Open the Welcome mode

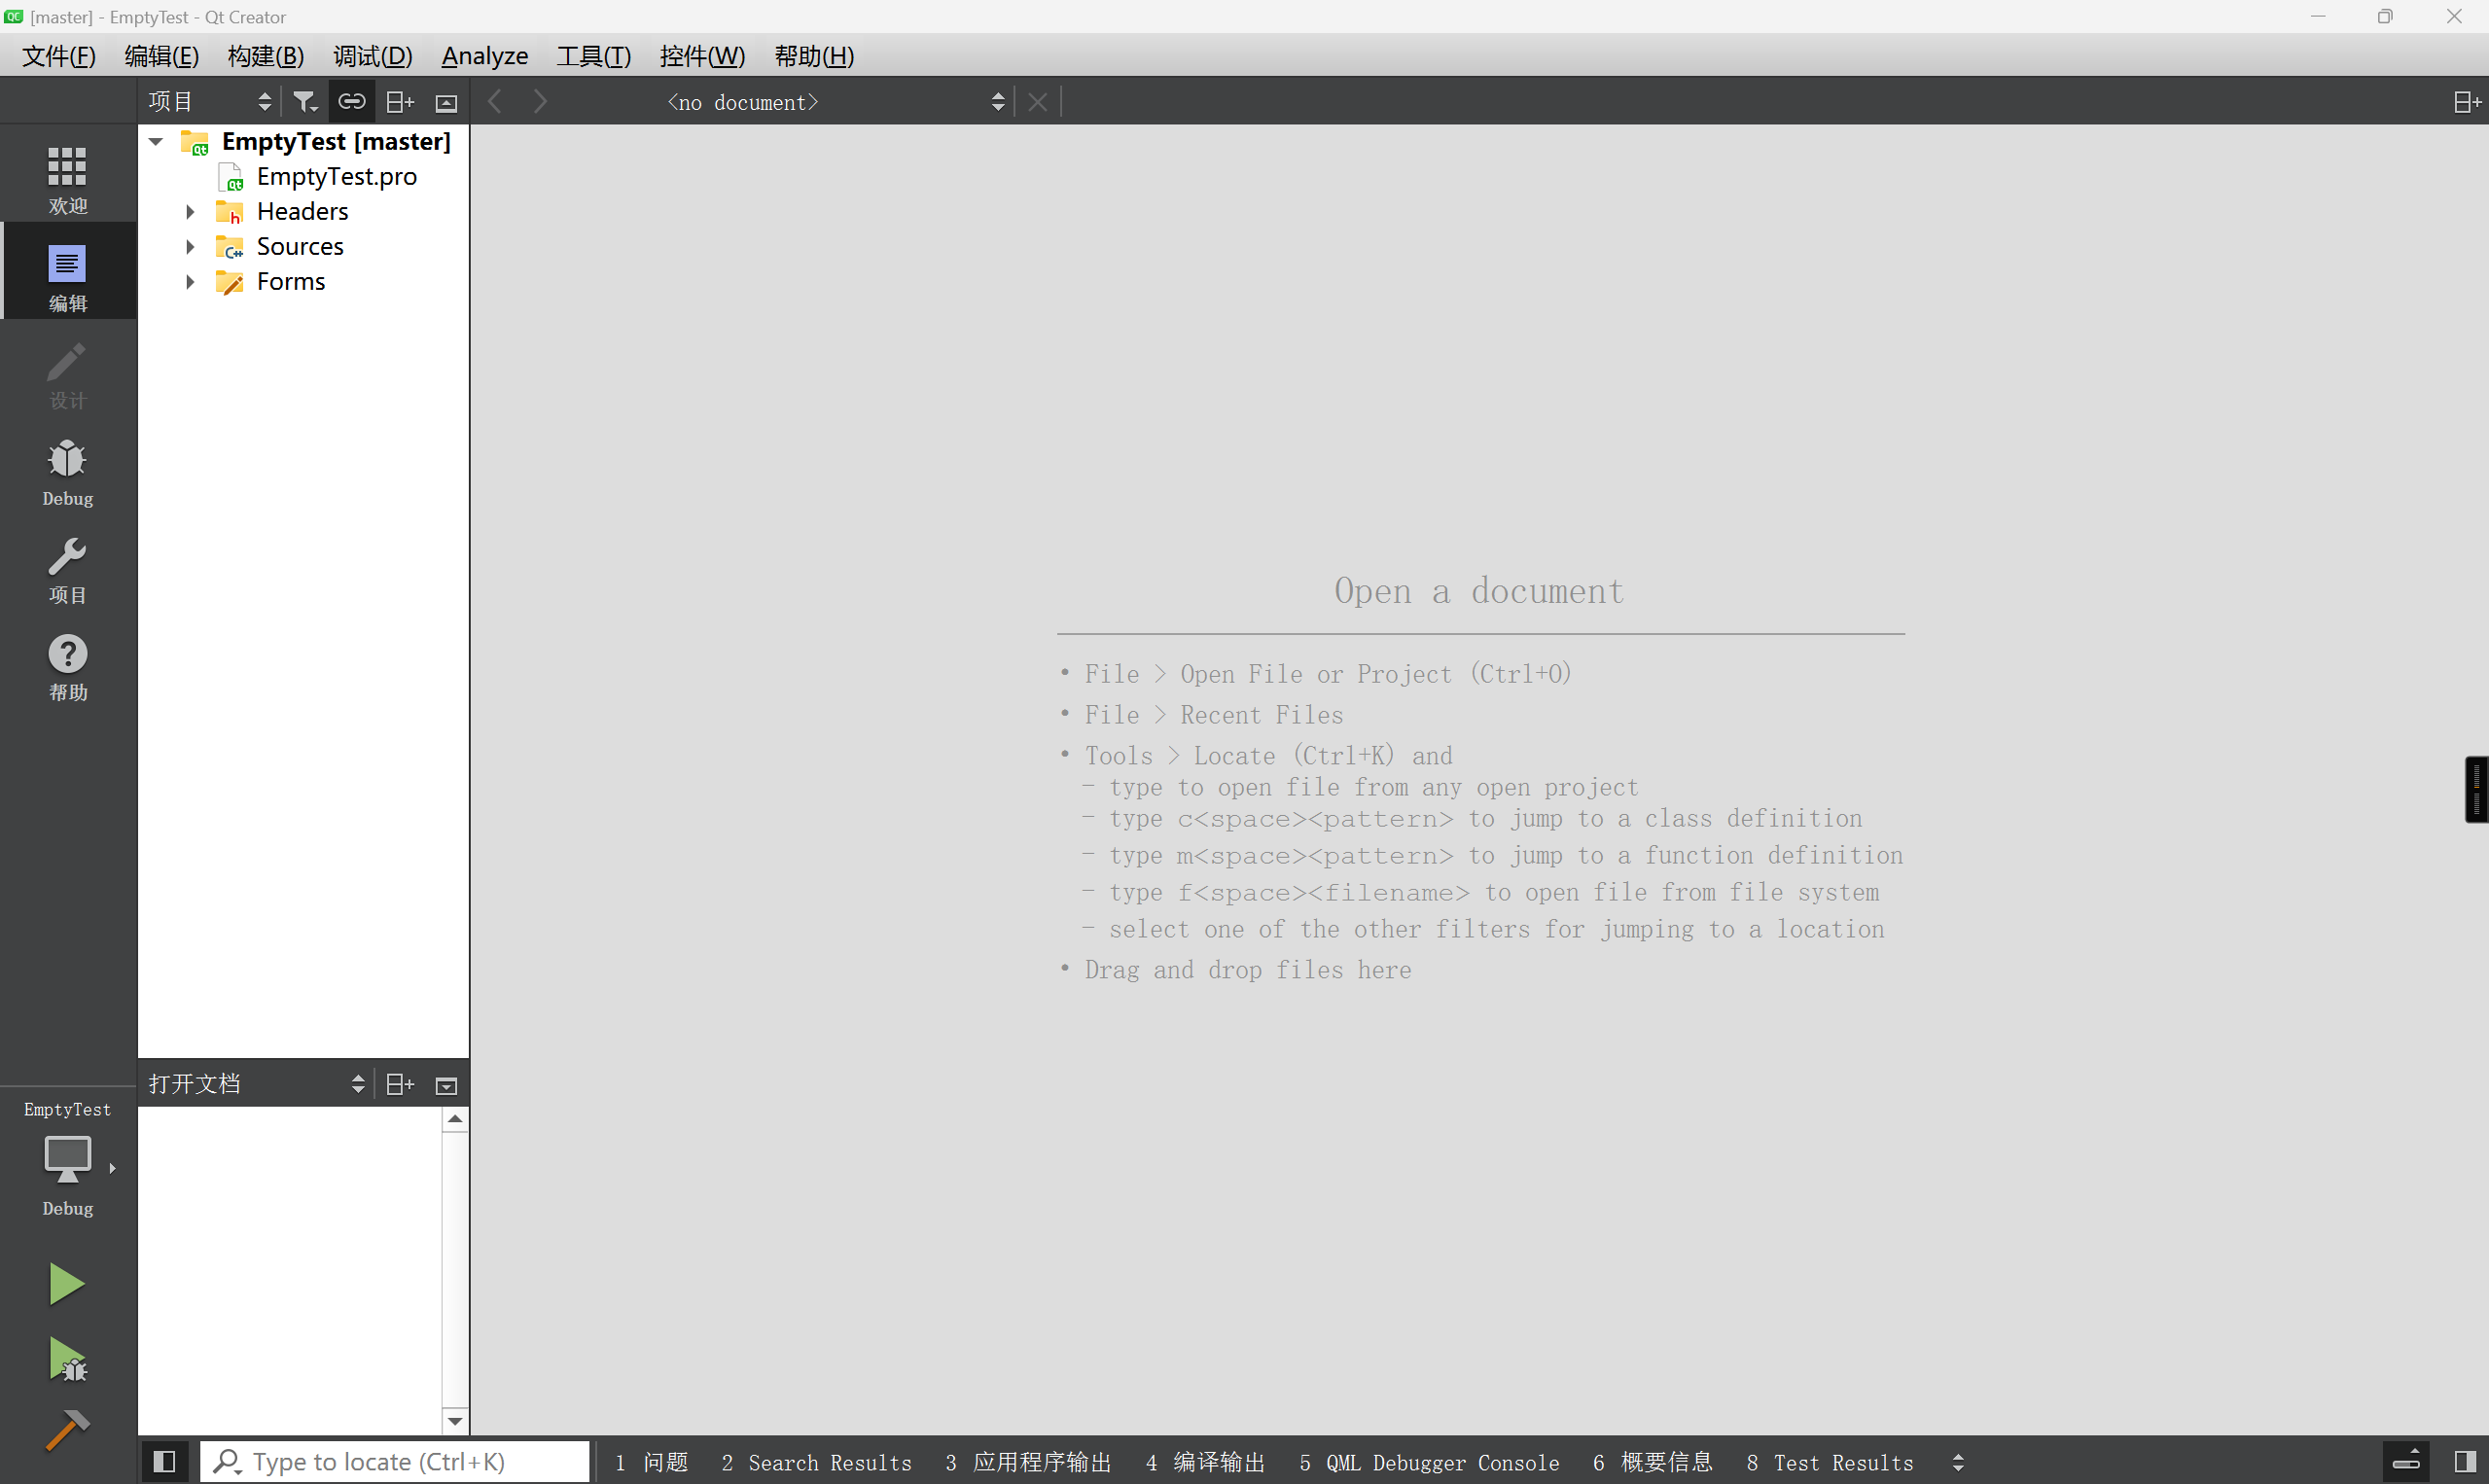(x=67, y=178)
